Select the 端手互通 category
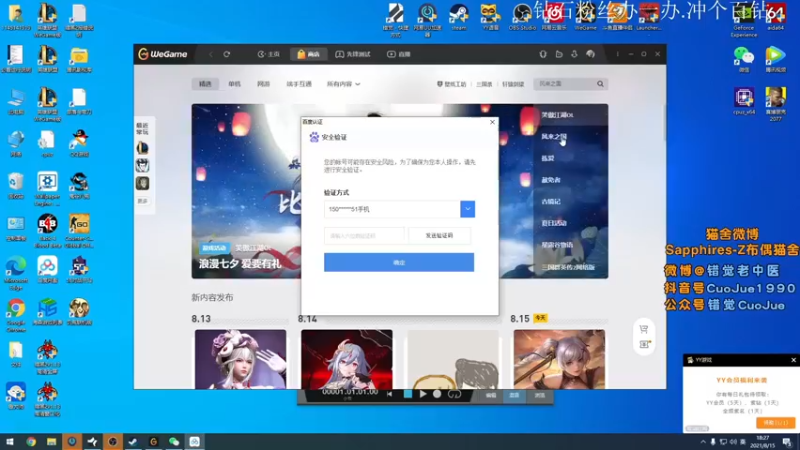Screen dimensions: 800x450 click(299, 84)
